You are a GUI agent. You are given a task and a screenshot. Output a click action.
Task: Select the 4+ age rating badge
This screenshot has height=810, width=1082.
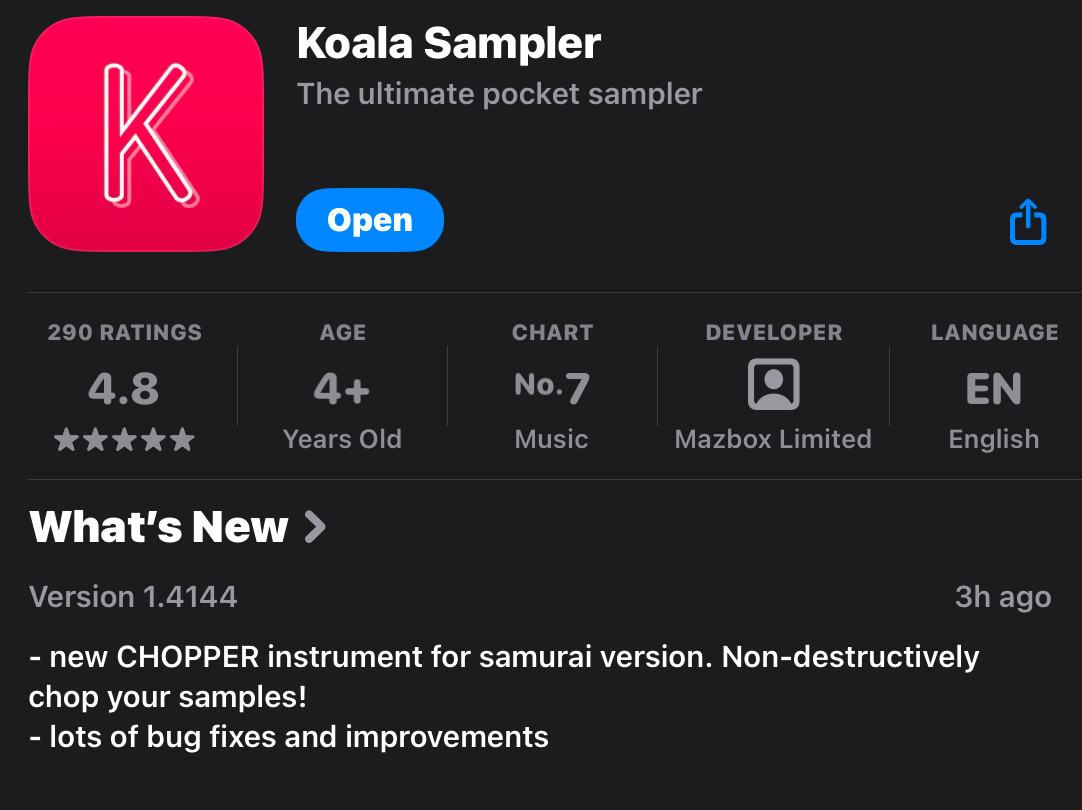coord(342,388)
